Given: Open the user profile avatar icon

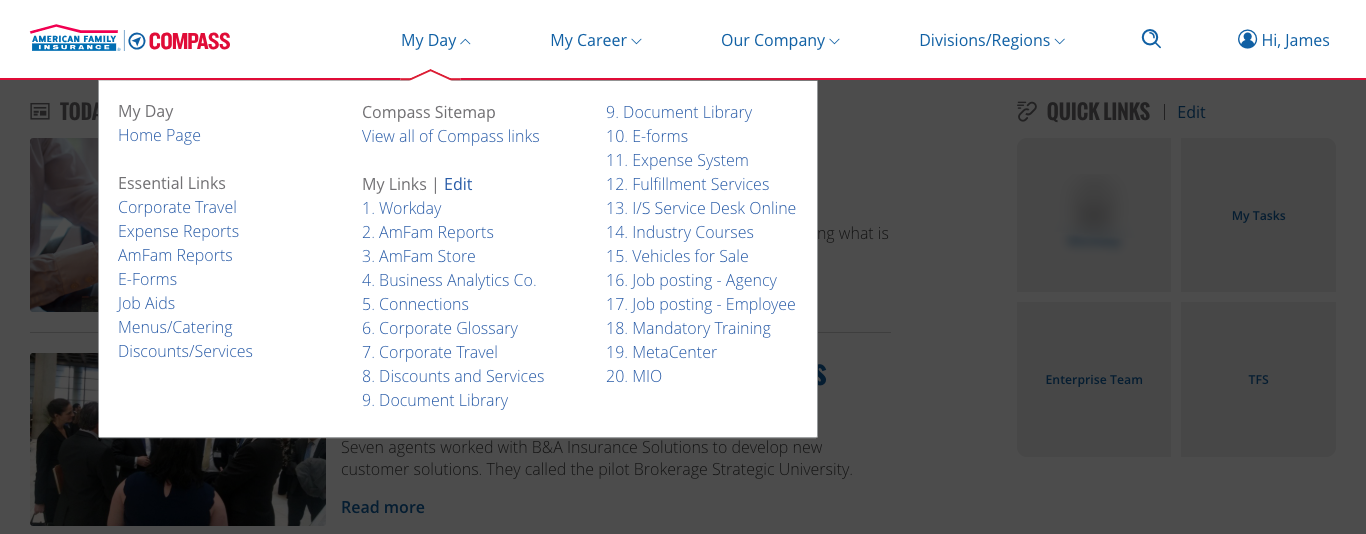Looking at the screenshot, I should click(1247, 39).
